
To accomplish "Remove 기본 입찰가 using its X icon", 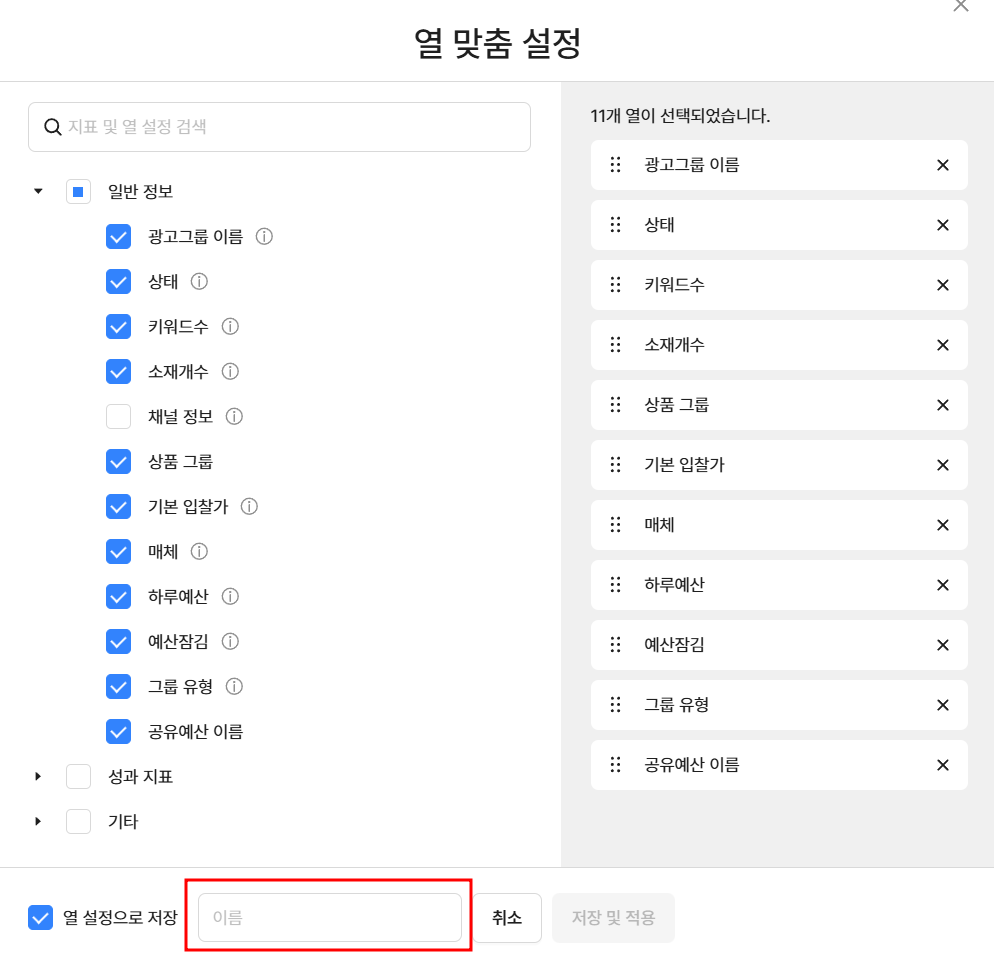I will pyautogui.click(x=943, y=465).
